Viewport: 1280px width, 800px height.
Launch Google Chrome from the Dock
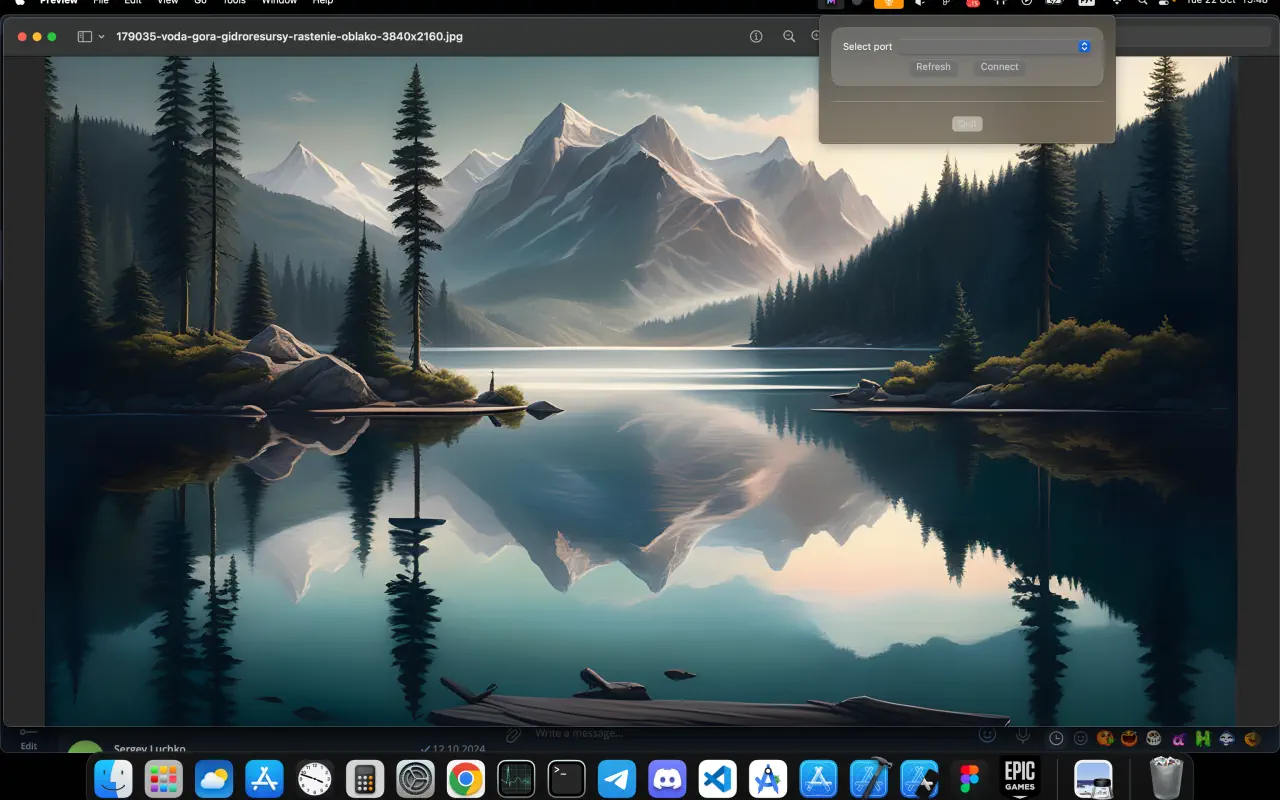coord(465,777)
